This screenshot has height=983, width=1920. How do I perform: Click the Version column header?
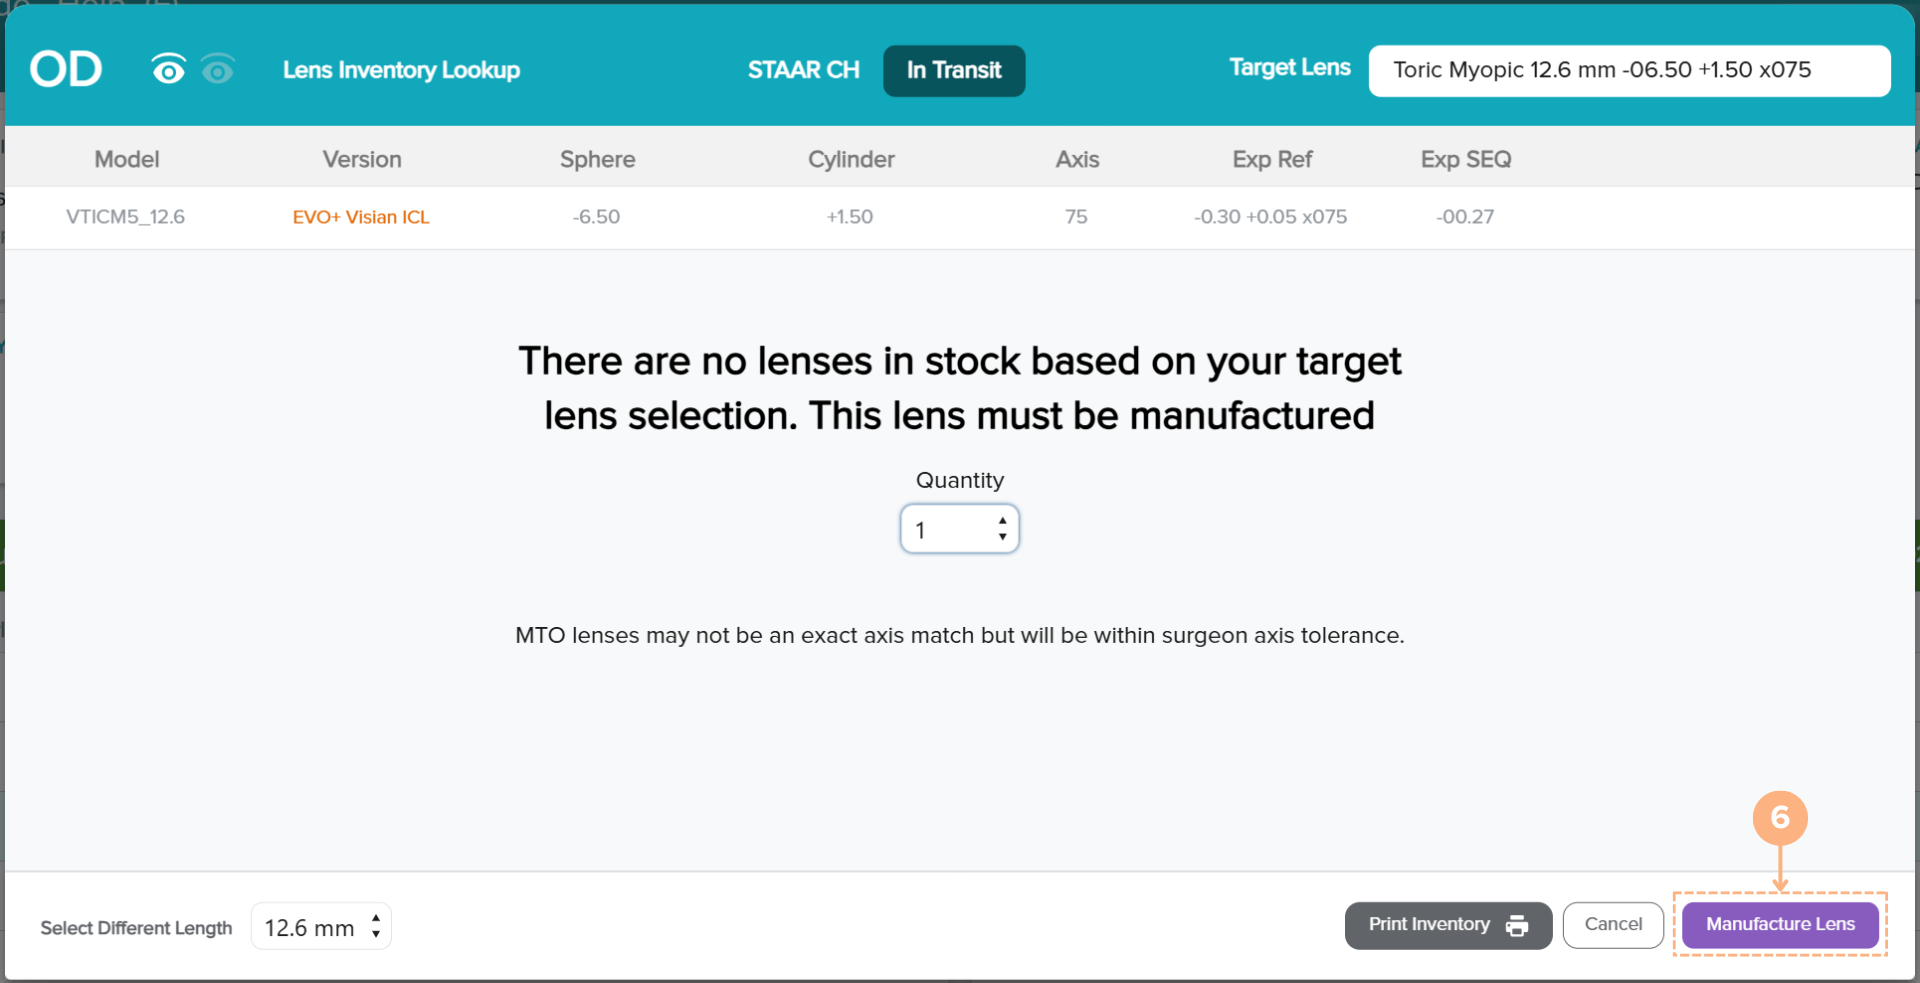pos(362,159)
